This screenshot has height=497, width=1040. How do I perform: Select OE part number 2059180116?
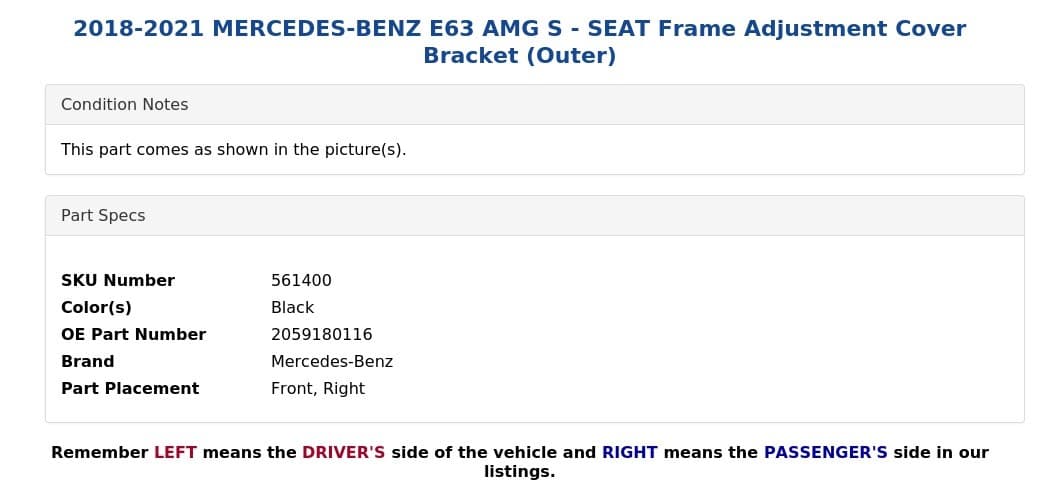(321, 335)
